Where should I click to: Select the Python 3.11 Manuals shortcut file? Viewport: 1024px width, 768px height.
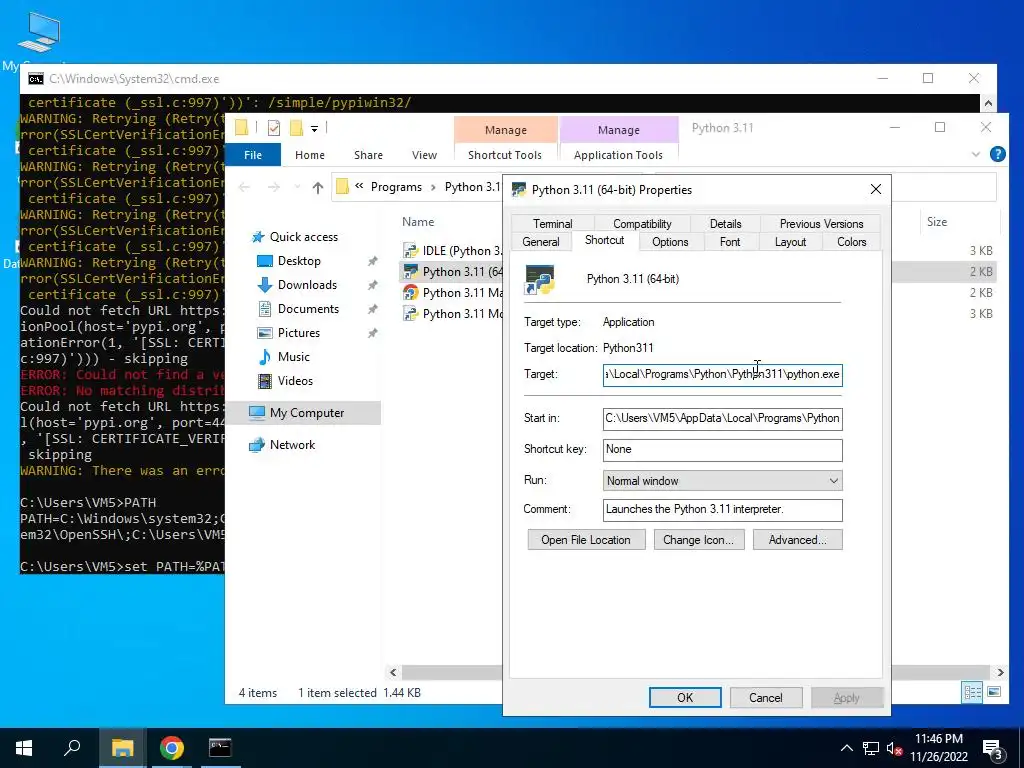click(453, 293)
